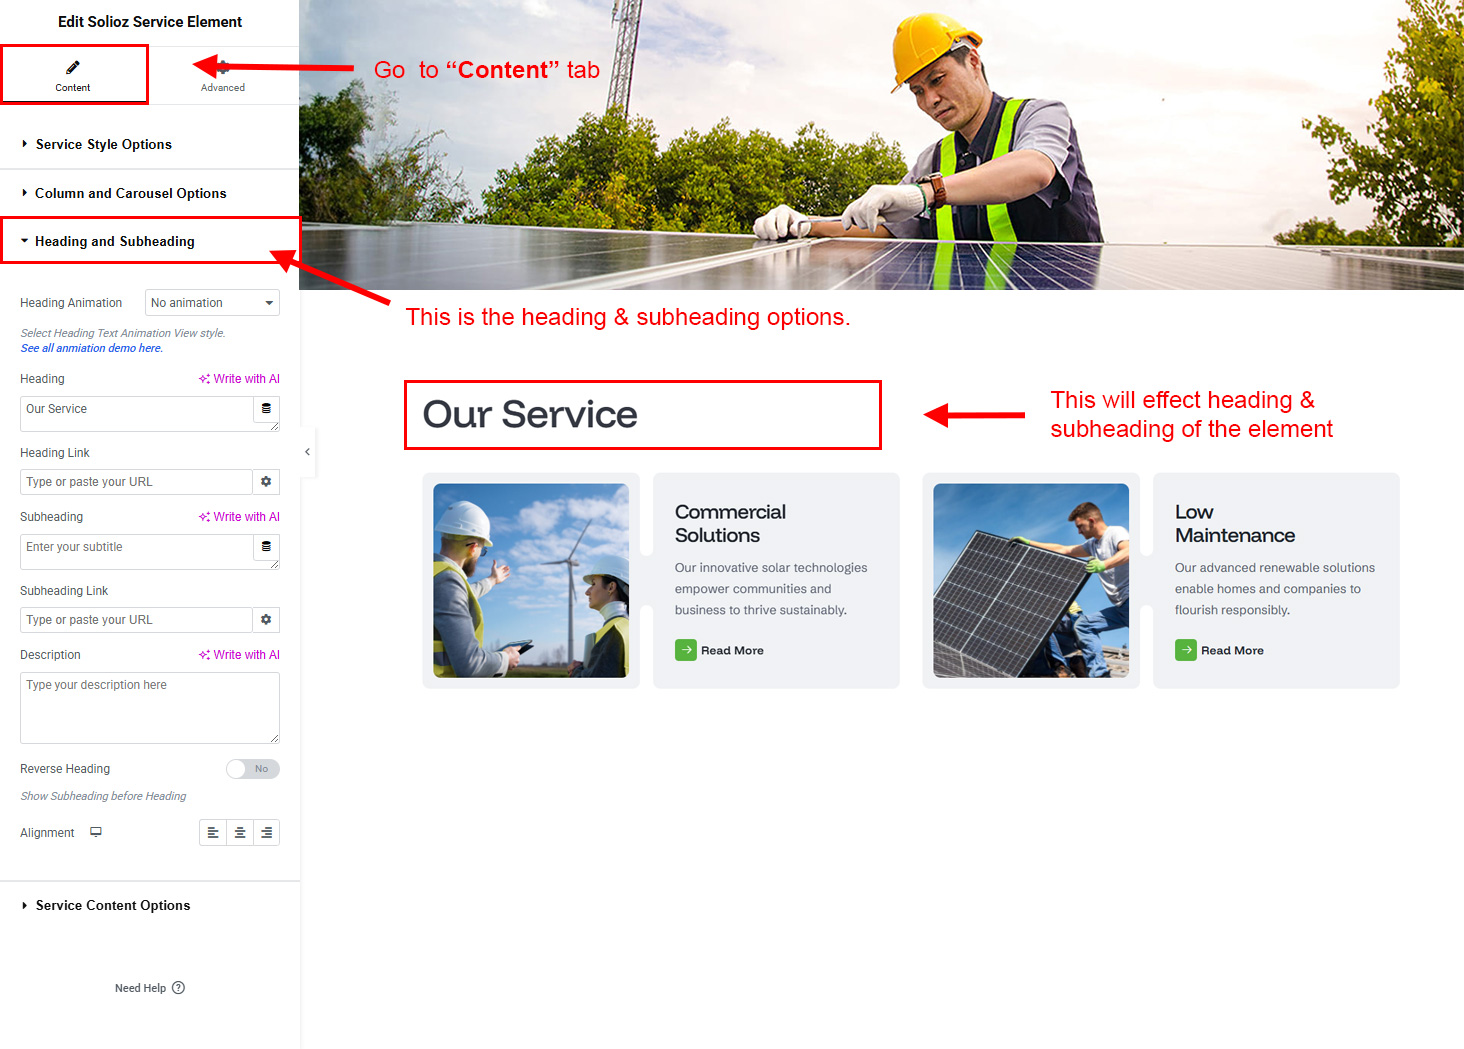This screenshot has height=1049, width=1464.
Task: Click Write with AI next to Description
Action: (x=240, y=655)
